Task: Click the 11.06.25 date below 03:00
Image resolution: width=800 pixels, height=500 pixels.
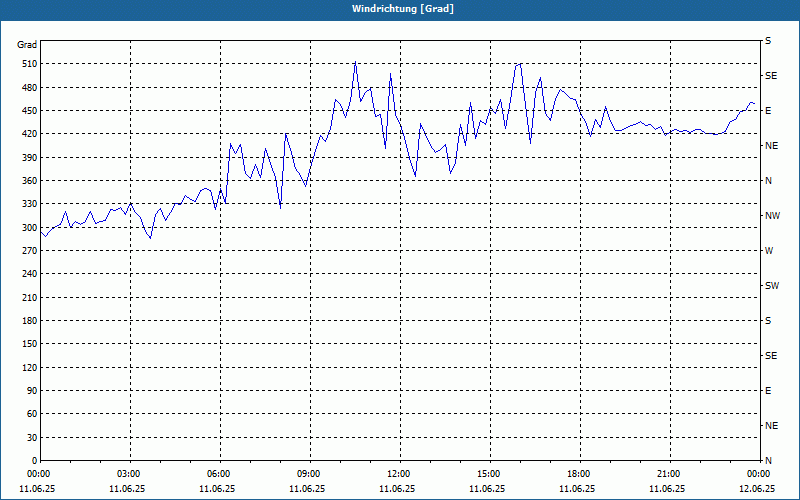Action: 127,489
